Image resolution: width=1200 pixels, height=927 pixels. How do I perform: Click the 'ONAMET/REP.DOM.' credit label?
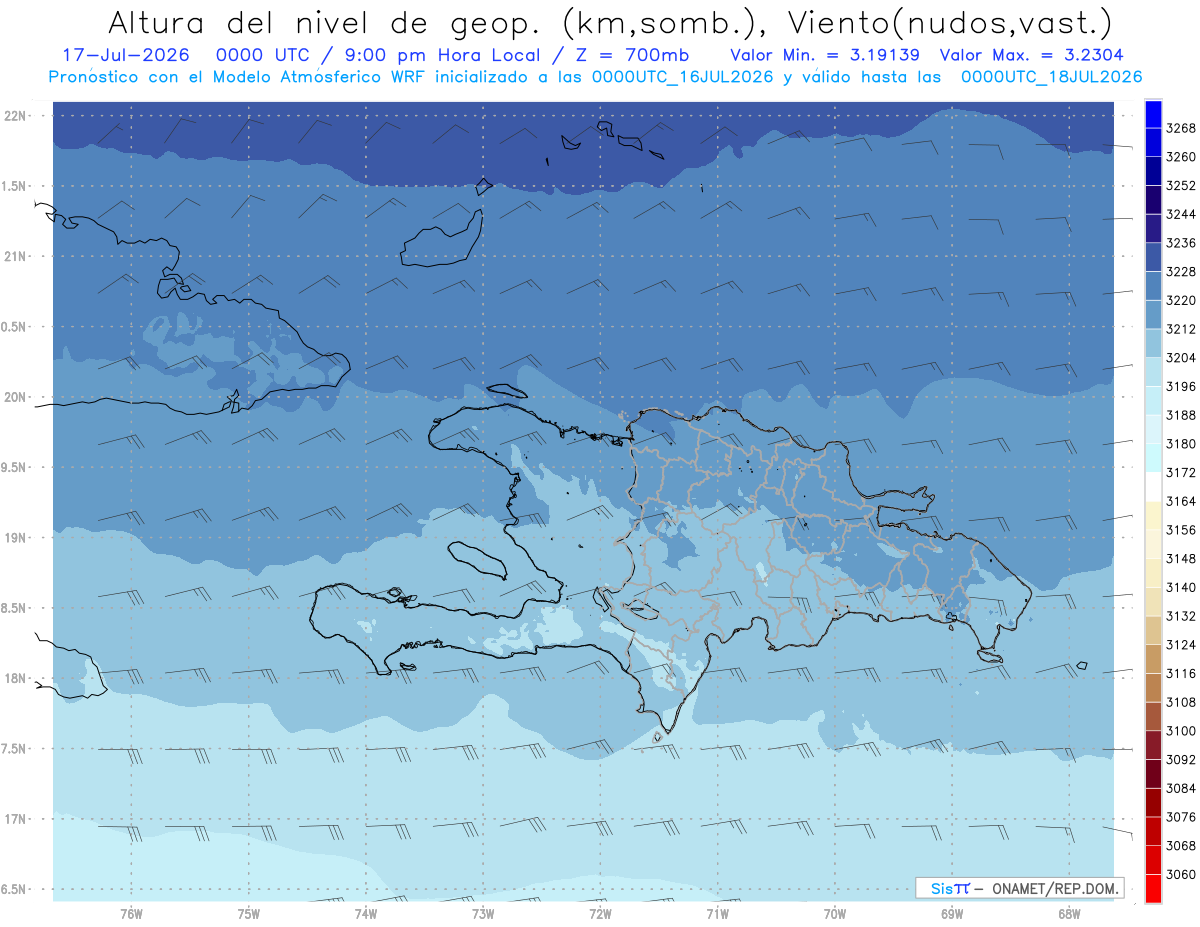(1056, 888)
